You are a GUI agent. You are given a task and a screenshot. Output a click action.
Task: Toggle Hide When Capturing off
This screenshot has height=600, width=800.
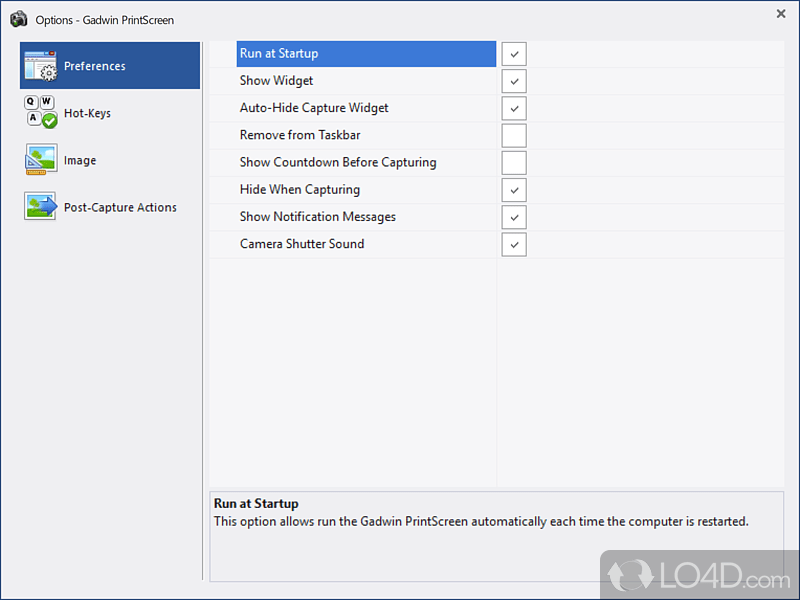(x=513, y=190)
